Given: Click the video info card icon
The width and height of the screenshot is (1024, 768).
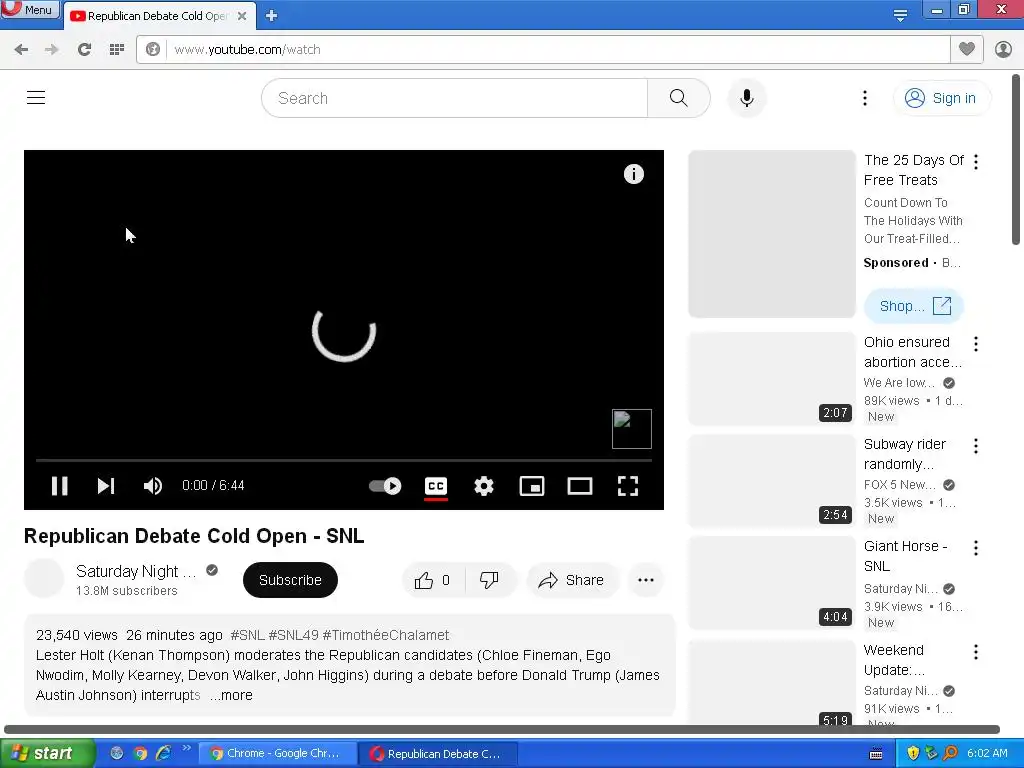Looking at the screenshot, I should click(x=633, y=174).
